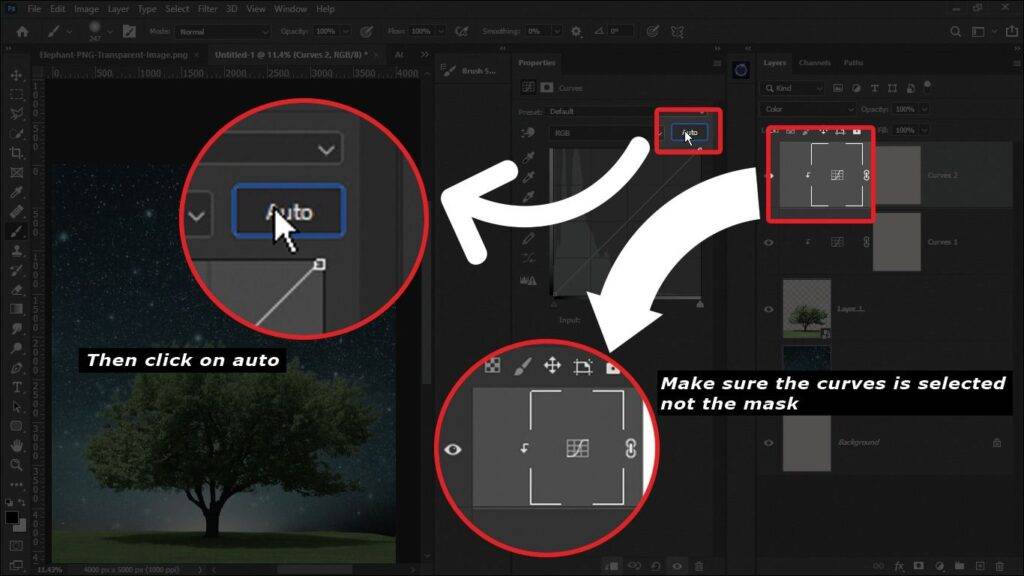Toggle symmetry painting butterfly icon

tap(677, 31)
